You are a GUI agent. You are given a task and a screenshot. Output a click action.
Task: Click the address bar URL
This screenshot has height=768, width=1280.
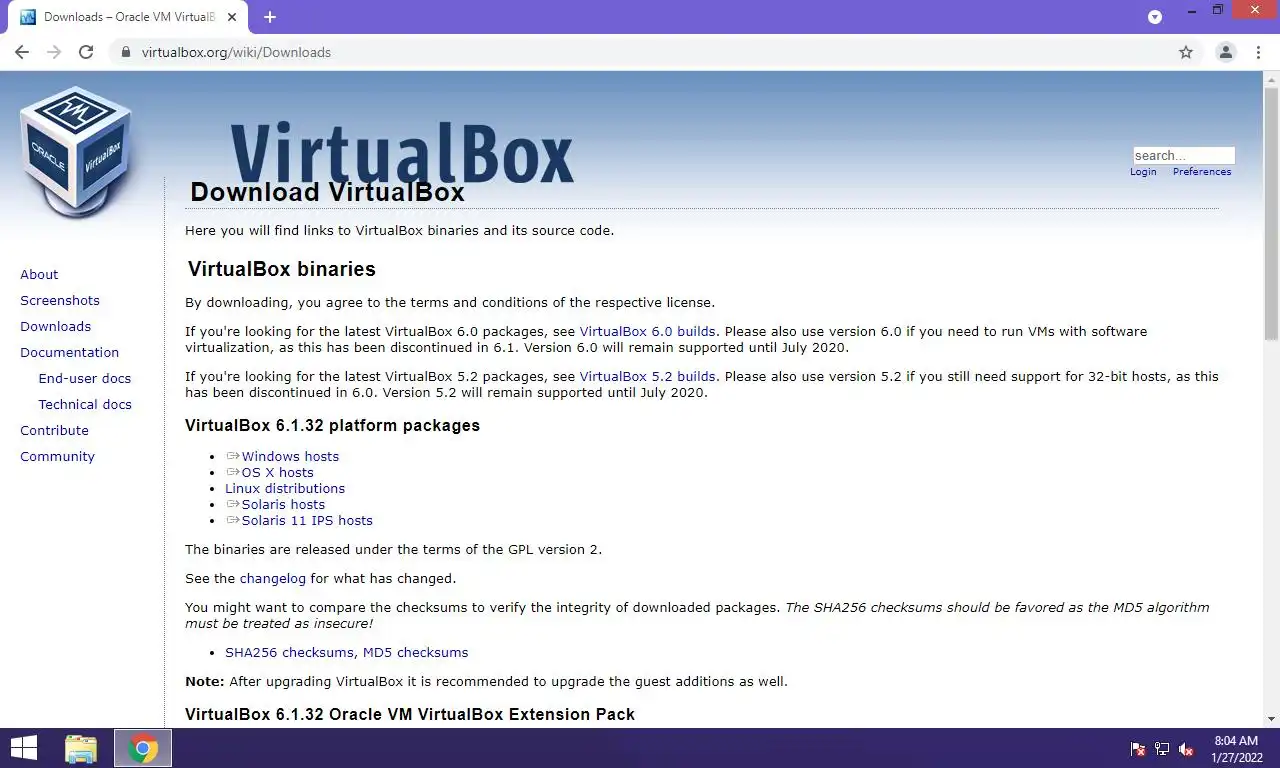coord(236,52)
